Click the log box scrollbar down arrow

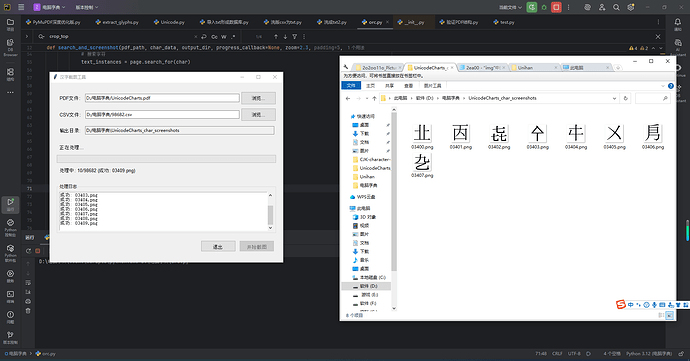pyautogui.click(x=270, y=228)
